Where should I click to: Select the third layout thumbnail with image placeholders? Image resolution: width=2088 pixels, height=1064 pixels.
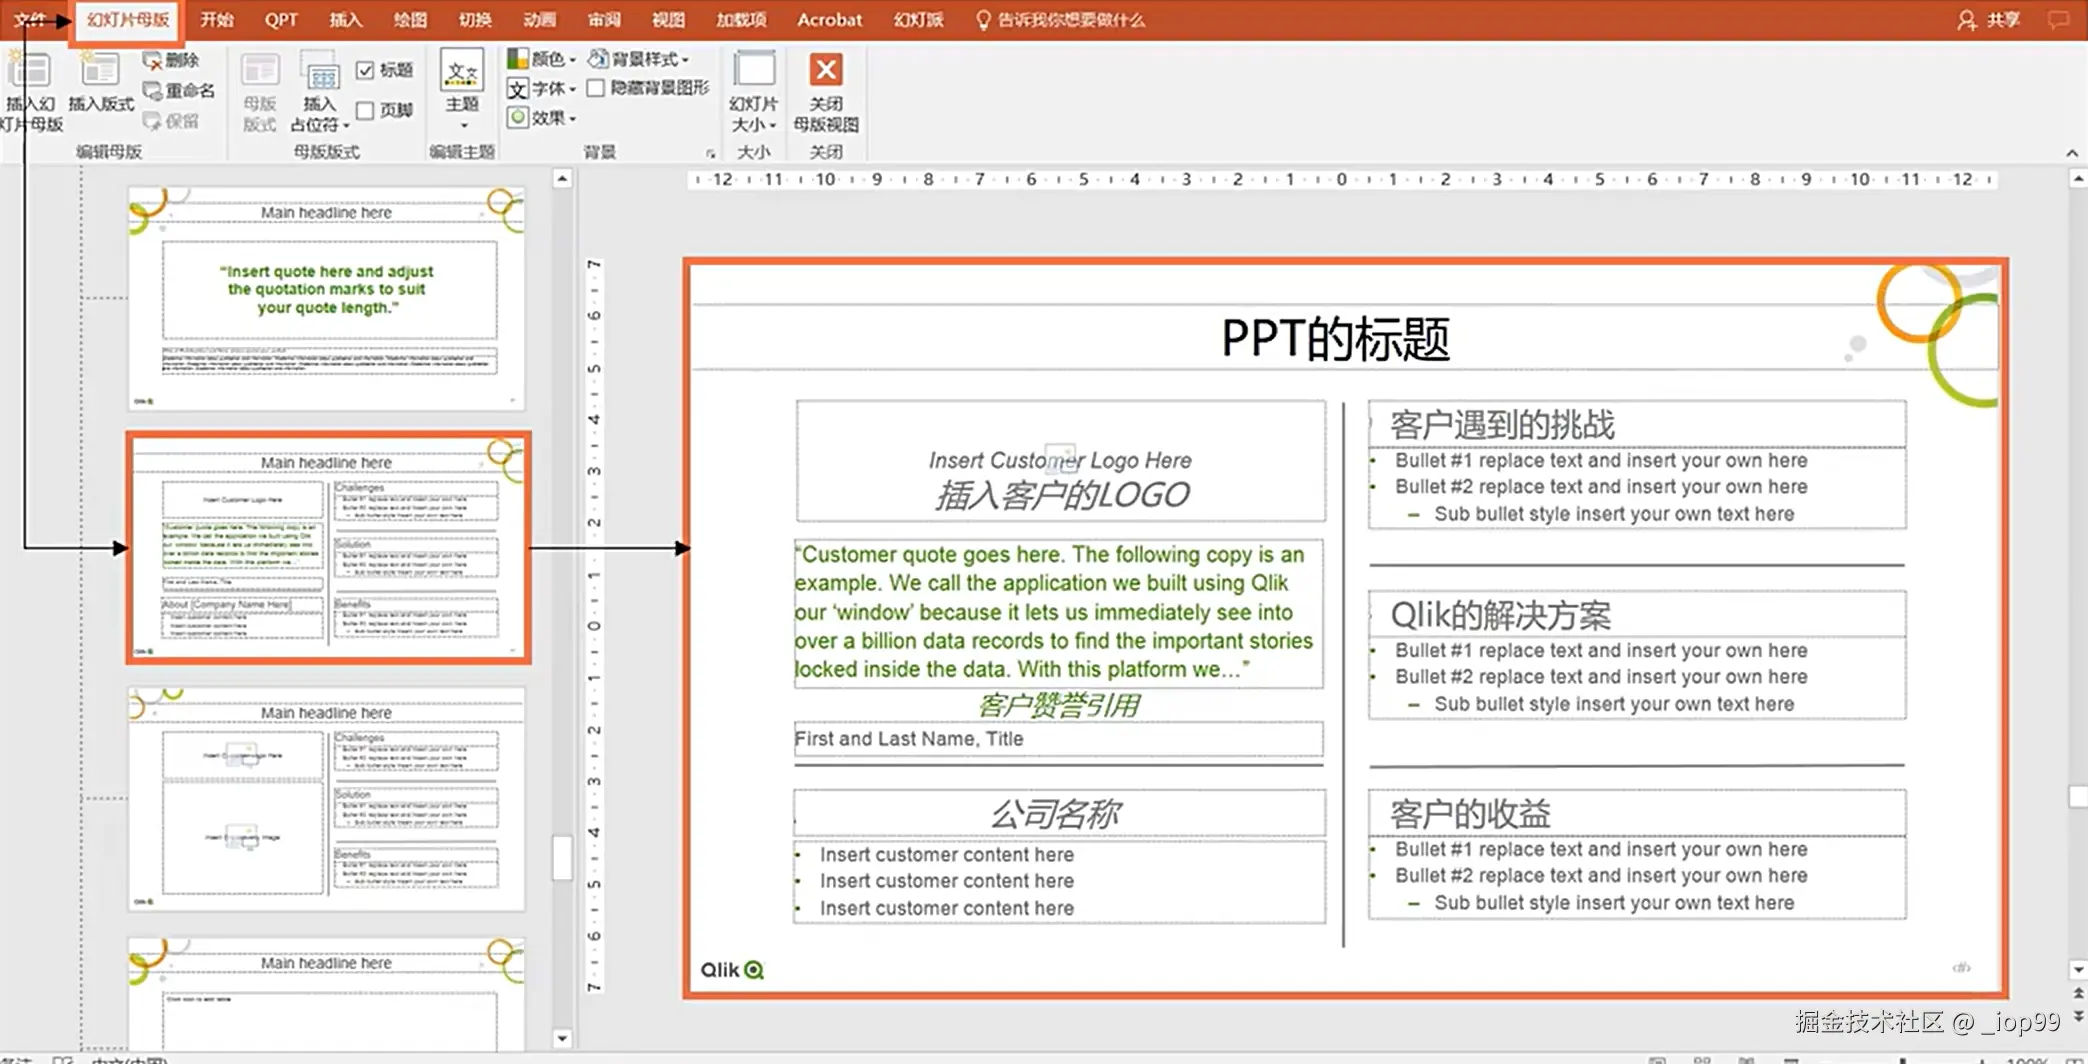pos(327,799)
